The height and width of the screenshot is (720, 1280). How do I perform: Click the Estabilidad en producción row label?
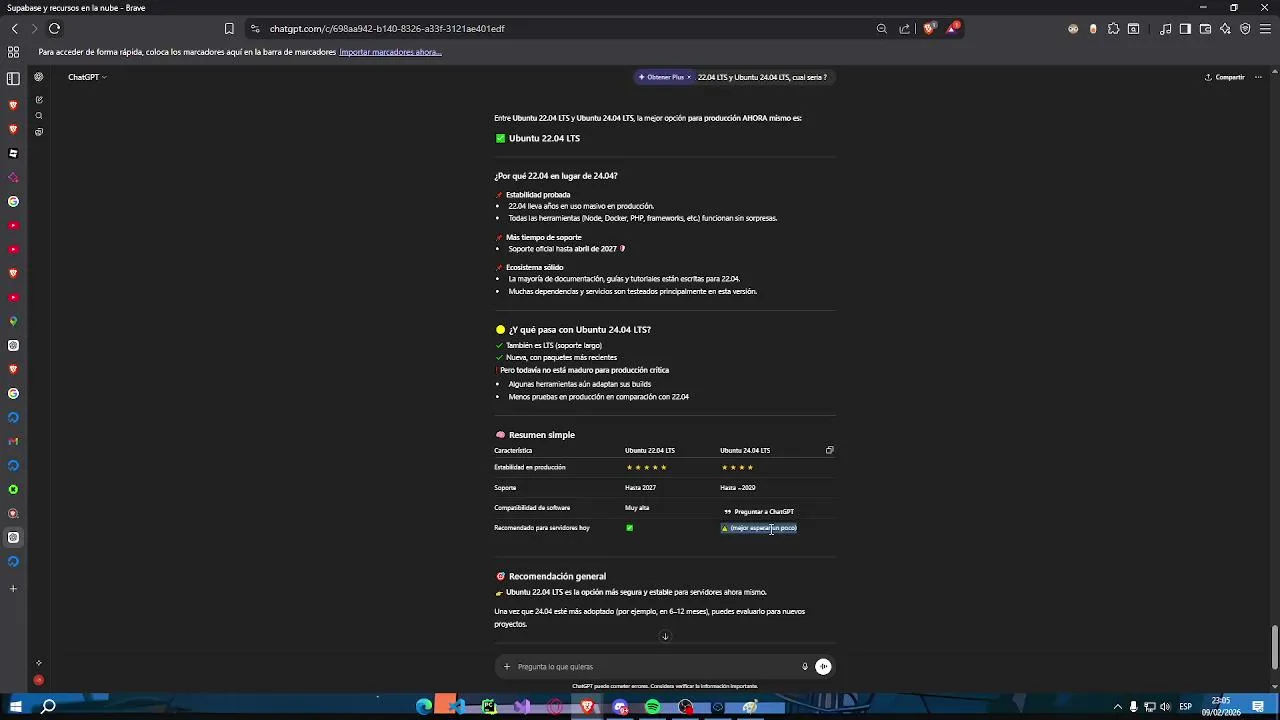[x=530, y=467]
